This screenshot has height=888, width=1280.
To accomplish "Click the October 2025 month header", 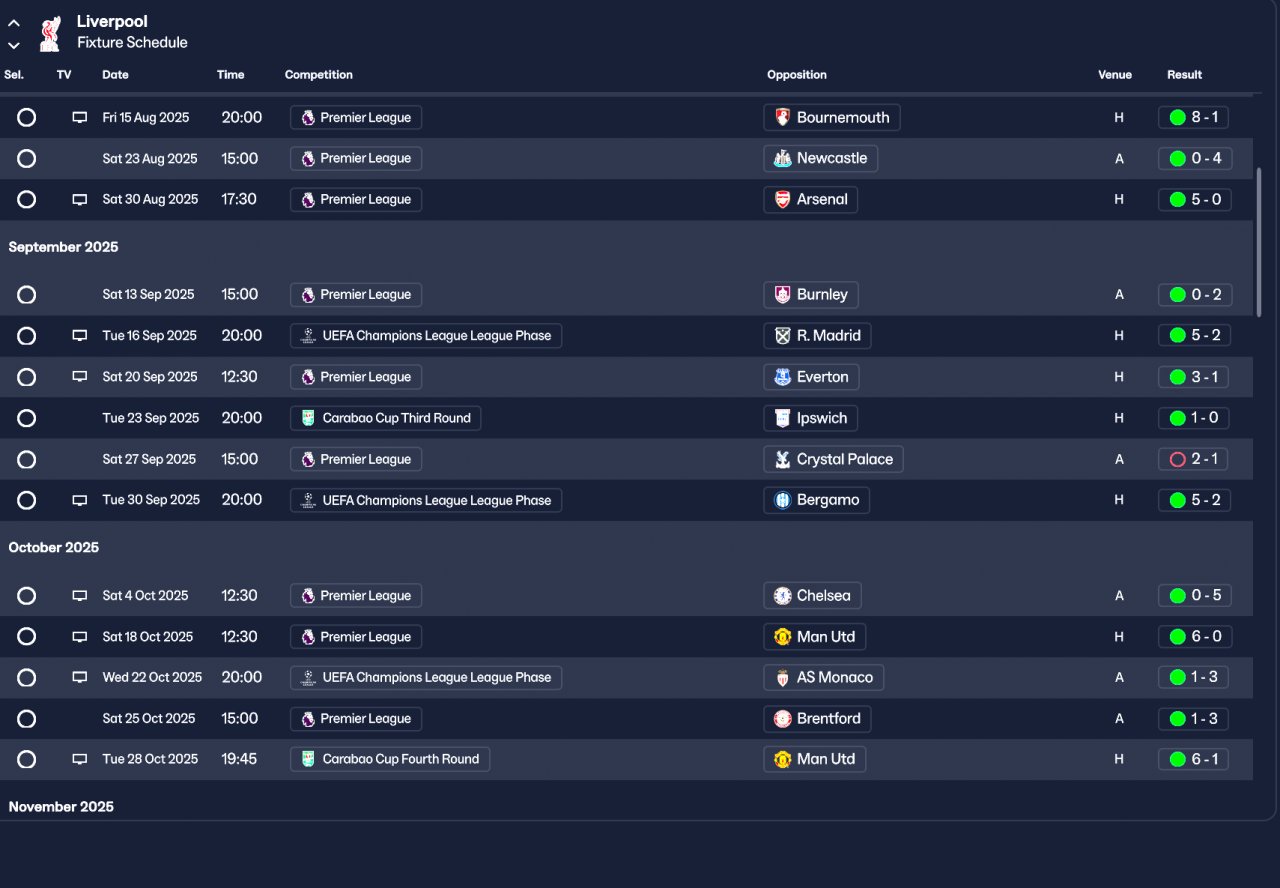I will click(x=54, y=548).
